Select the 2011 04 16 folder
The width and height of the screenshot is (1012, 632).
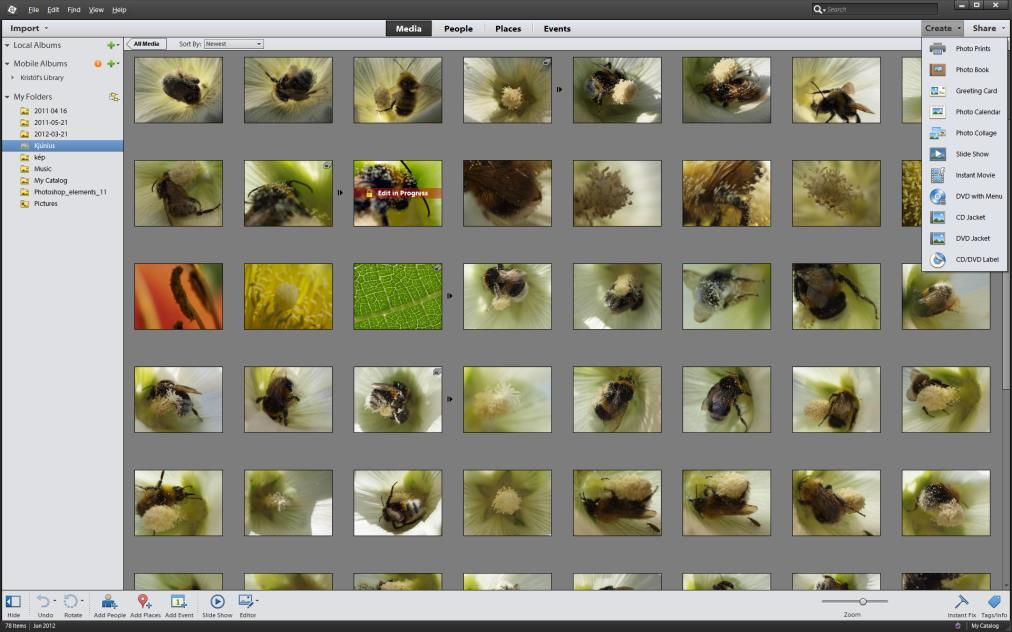(50, 111)
